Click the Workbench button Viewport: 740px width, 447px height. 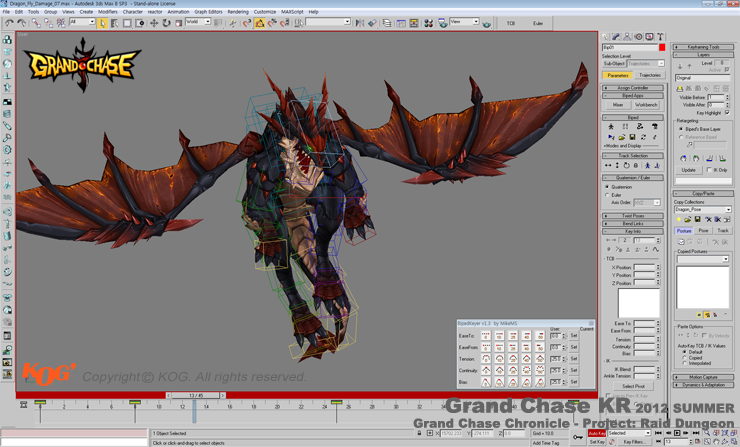point(646,105)
